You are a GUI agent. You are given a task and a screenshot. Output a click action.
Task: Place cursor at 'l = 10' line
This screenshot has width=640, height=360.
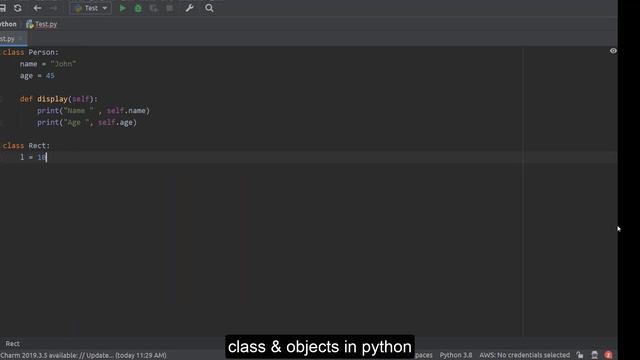33,158
